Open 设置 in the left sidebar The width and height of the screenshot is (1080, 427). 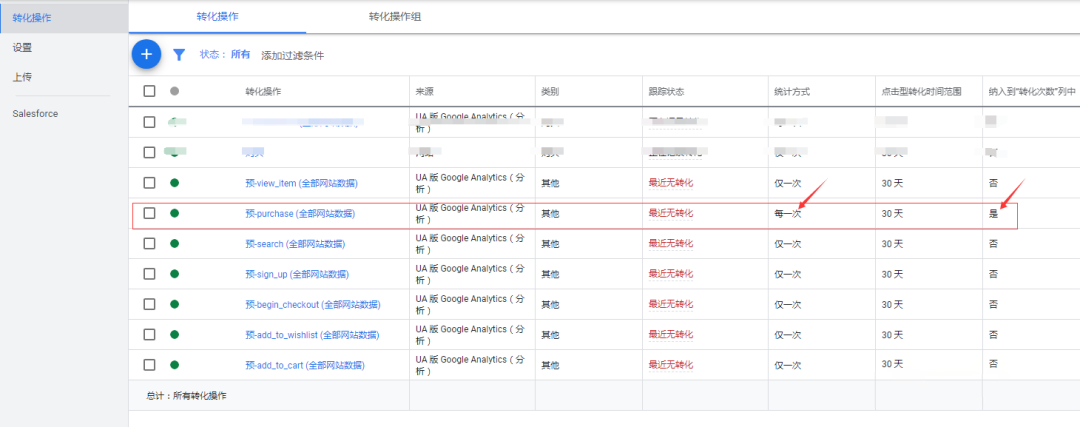pyautogui.click(x=23, y=48)
